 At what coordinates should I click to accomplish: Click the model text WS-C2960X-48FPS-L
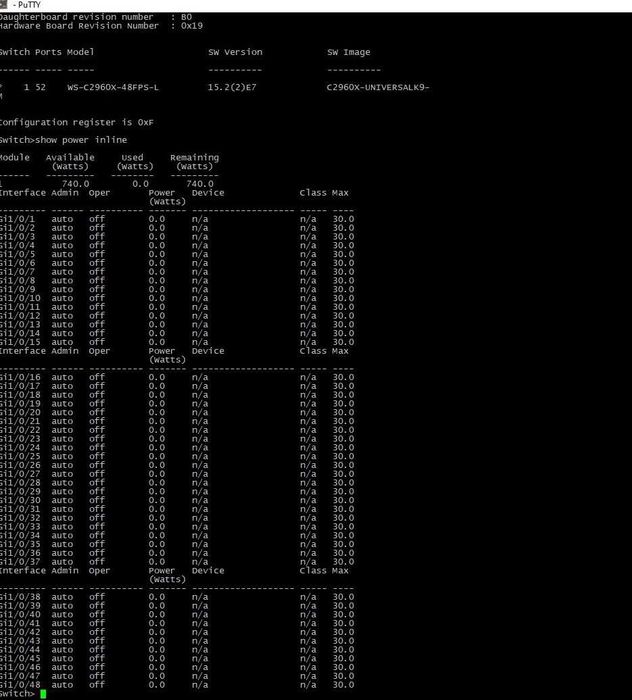click(x=113, y=88)
